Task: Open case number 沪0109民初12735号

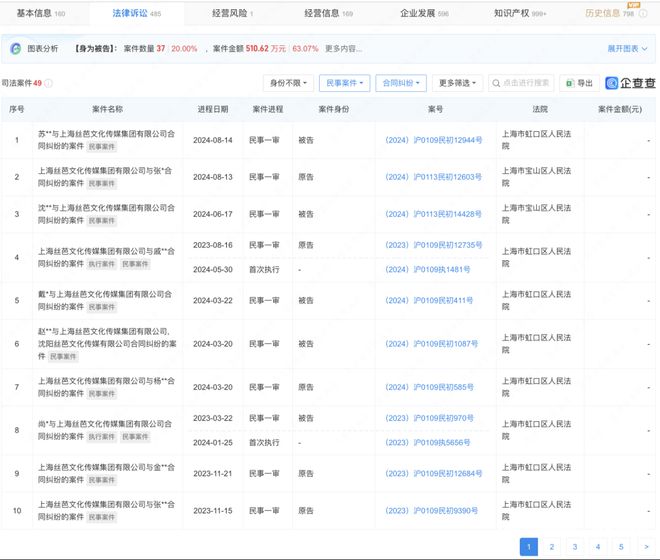Action: (434, 245)
